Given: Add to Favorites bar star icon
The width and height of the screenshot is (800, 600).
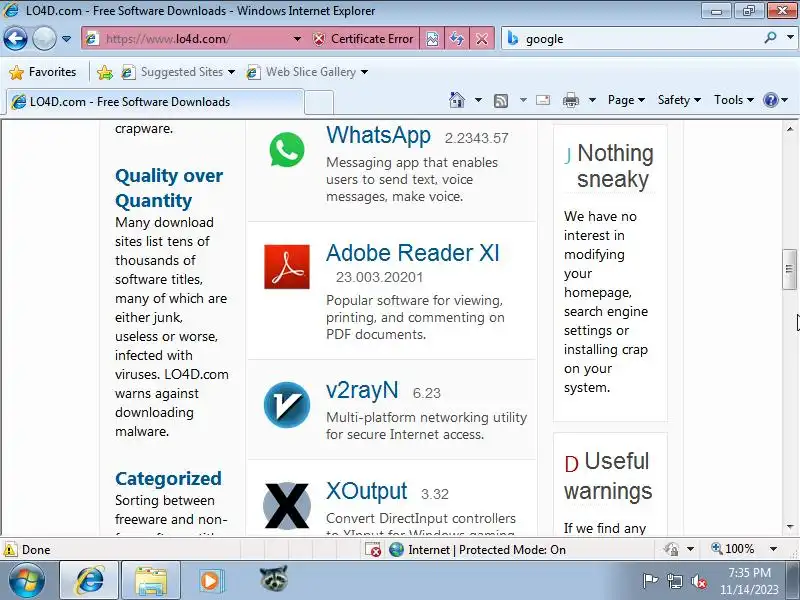Looking at the screenshot, I should [105, 72].
